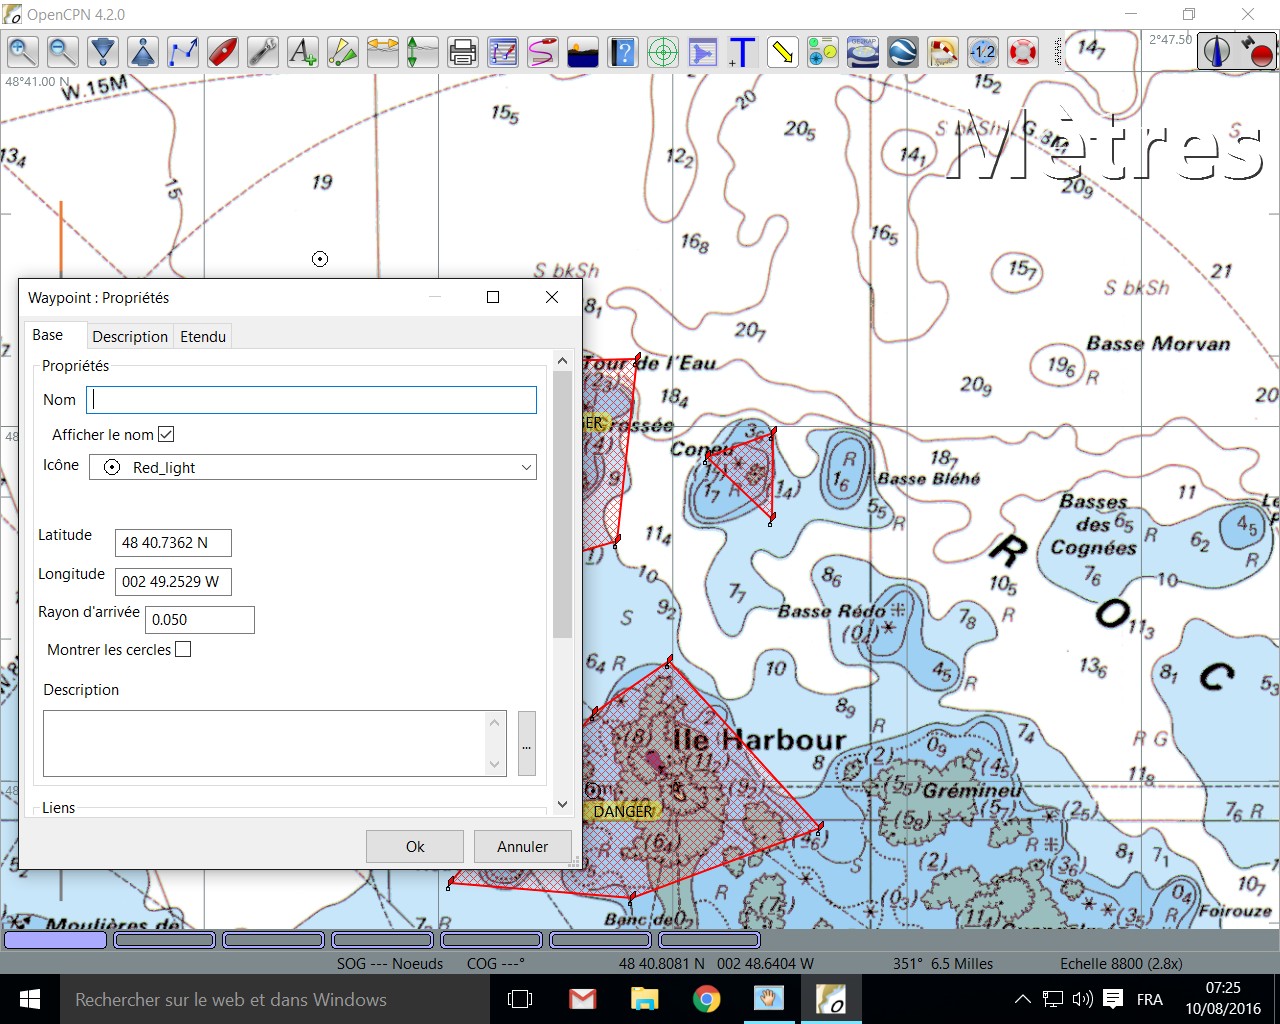Maximize the Waypoint Propriétés dialog
Screen dimensions: 1280x1024
pos(493,297)
